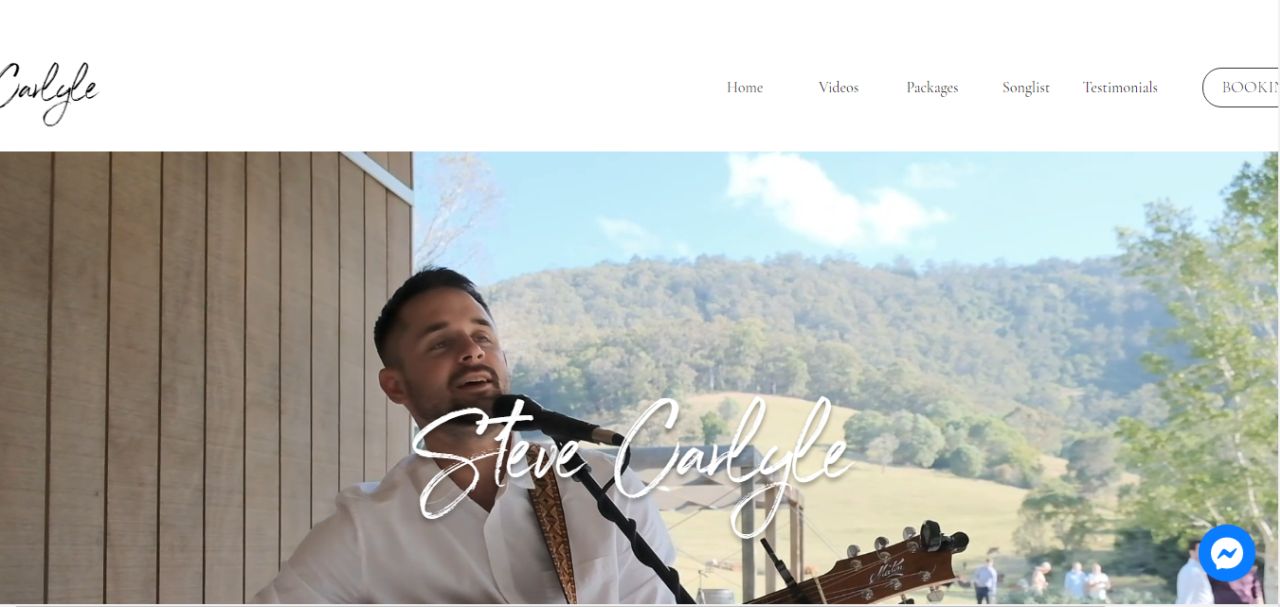Click the Steve Carlyle script title
The width and height of the screenshot is (1280, 607).
coord(633,458)
